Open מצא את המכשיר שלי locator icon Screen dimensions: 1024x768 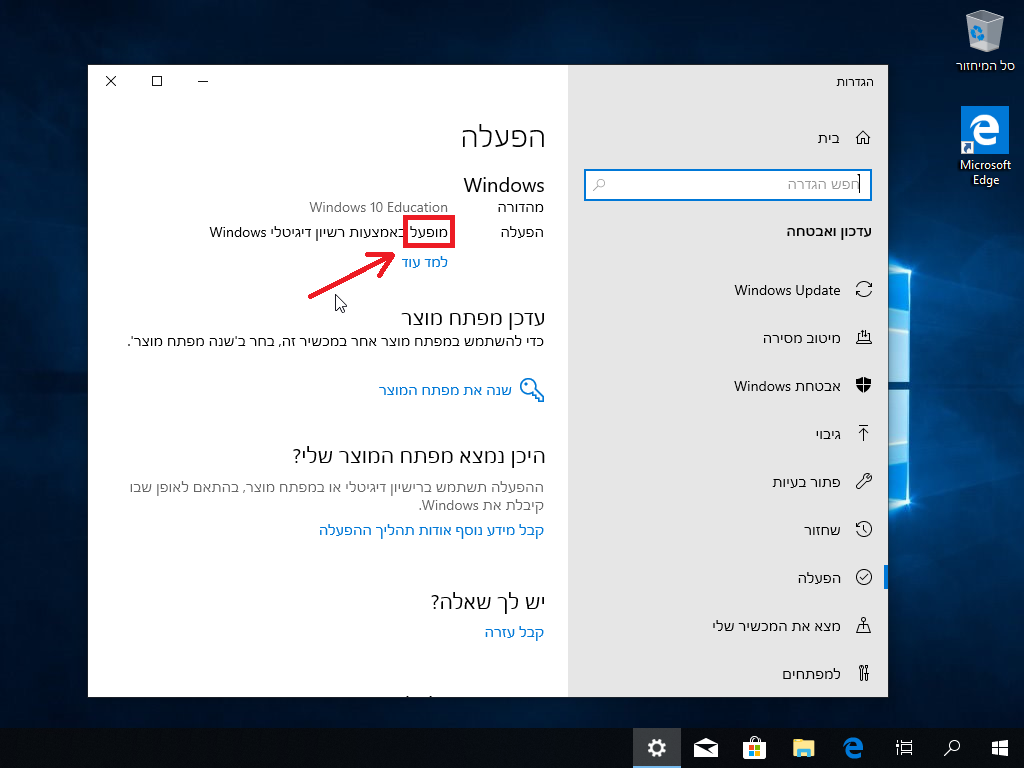click(x=863, y=626)
